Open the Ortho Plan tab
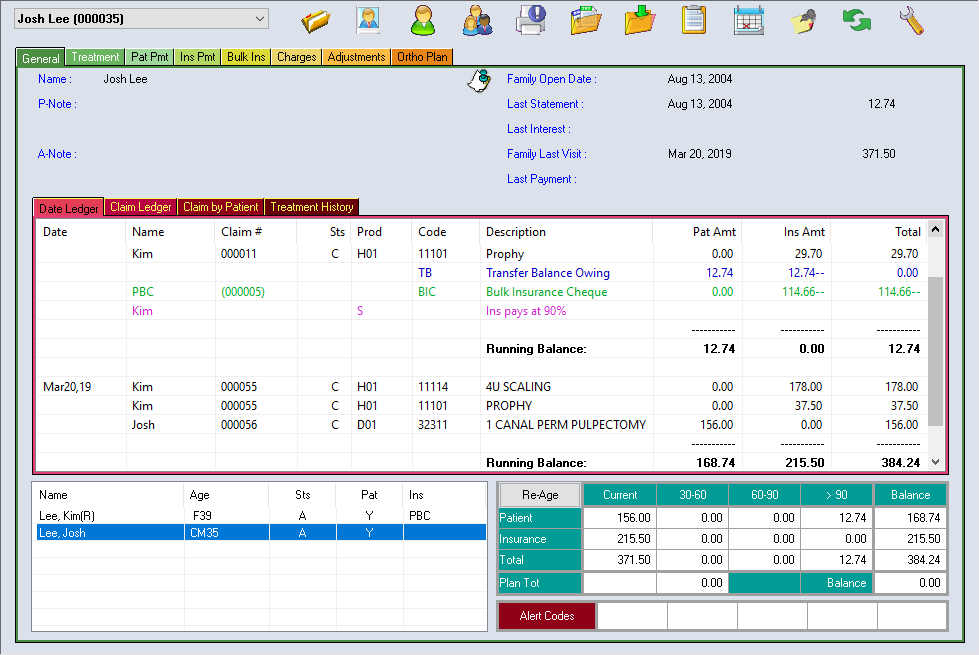The width and height of the screenshot is (979, 655). (x=422, y=57)
